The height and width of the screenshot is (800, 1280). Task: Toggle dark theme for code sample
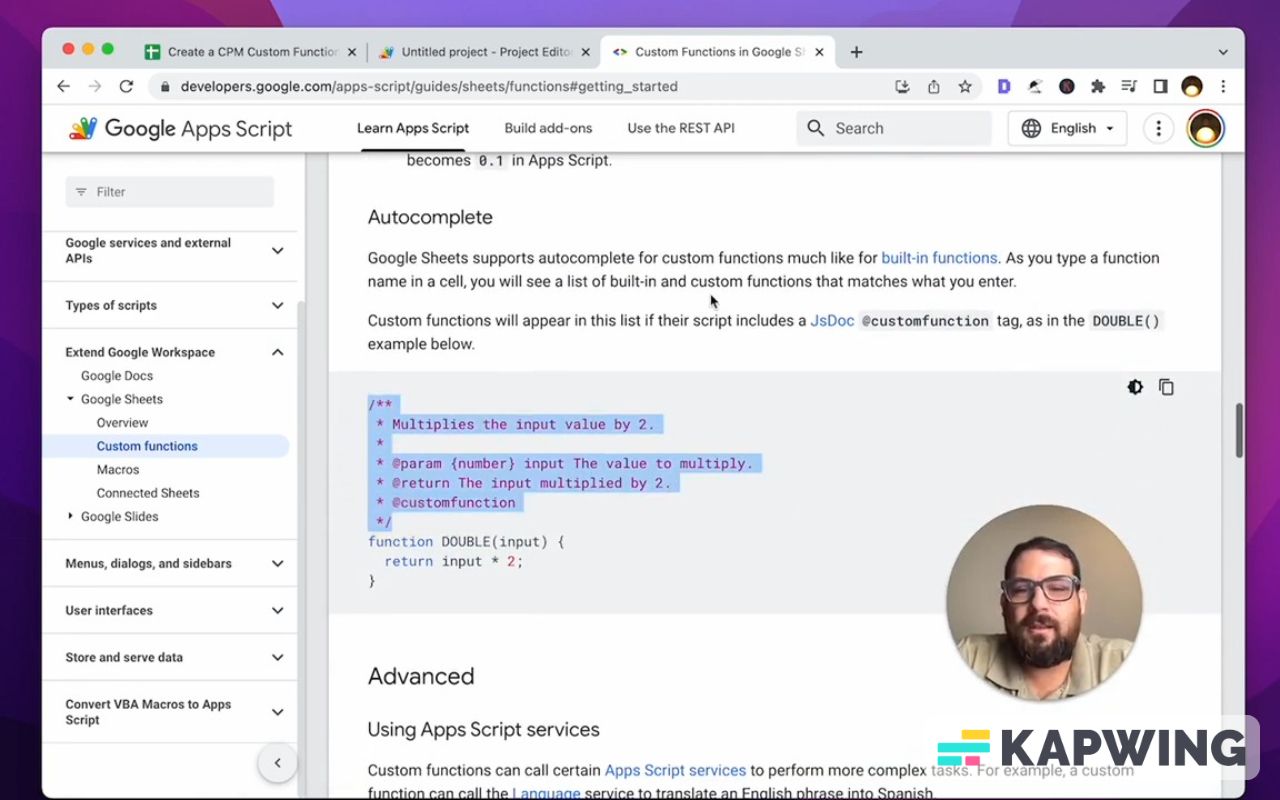(1135, 387)
